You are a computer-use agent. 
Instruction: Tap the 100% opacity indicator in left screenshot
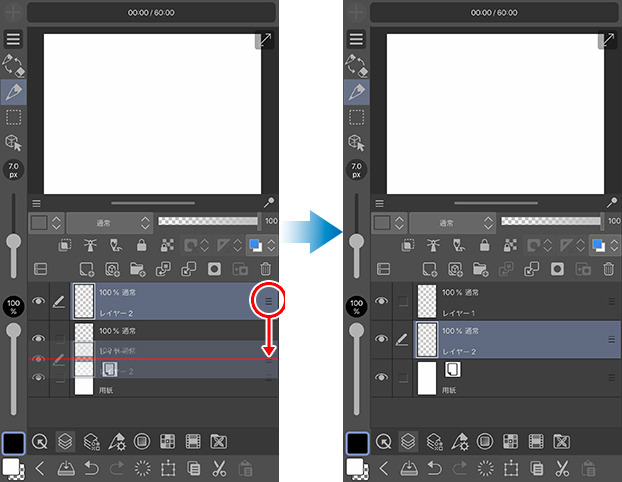(13, 306)
